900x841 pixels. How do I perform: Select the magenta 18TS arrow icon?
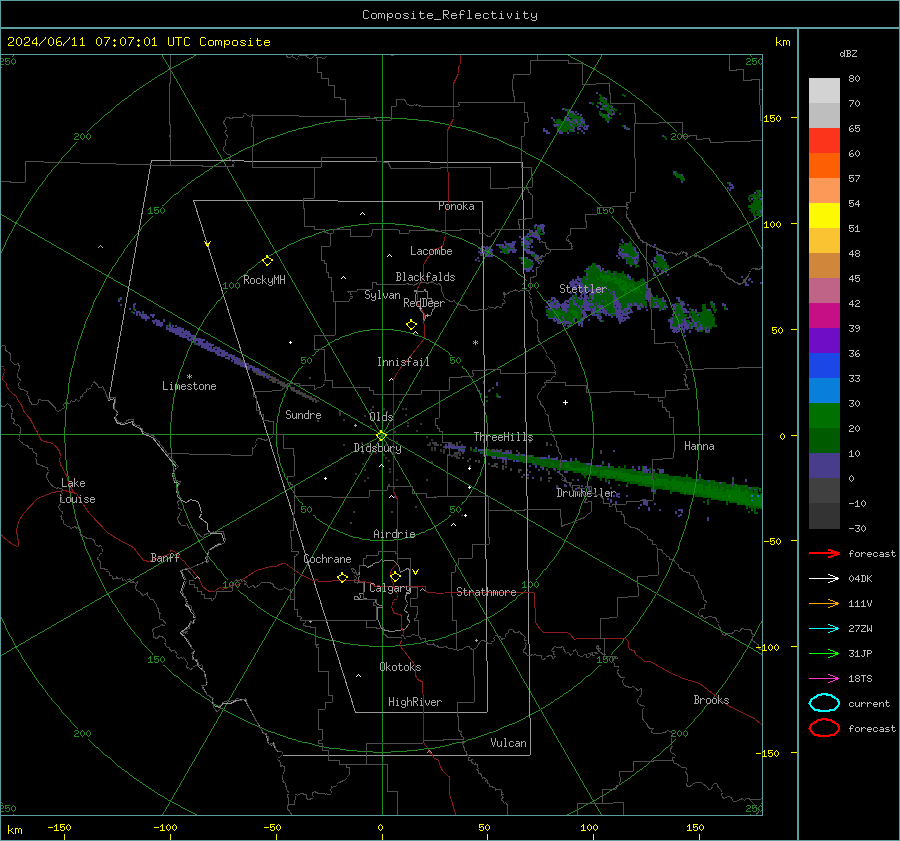point(824,679)
